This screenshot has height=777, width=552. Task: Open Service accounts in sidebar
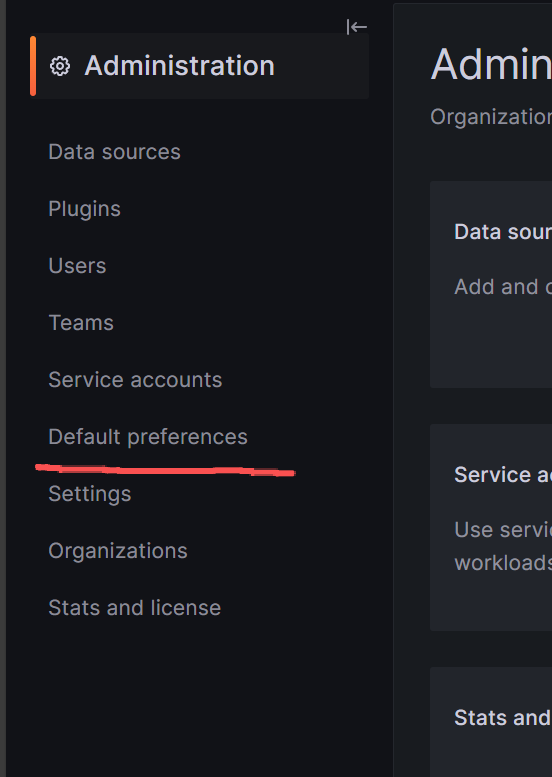[135, 380]
